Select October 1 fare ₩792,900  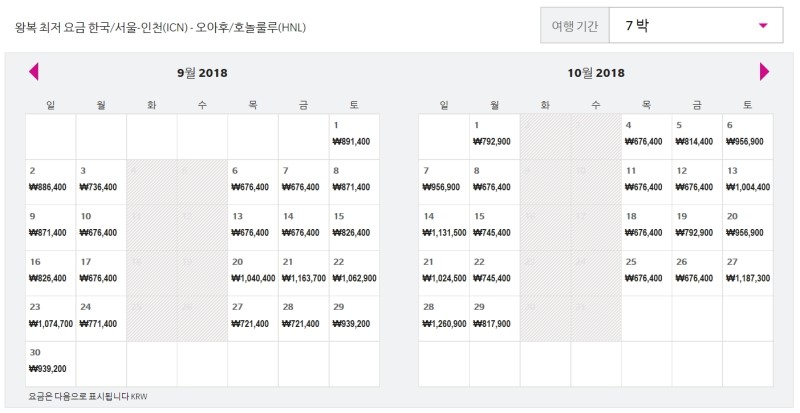pyautogui.click(x=494, y=136)
